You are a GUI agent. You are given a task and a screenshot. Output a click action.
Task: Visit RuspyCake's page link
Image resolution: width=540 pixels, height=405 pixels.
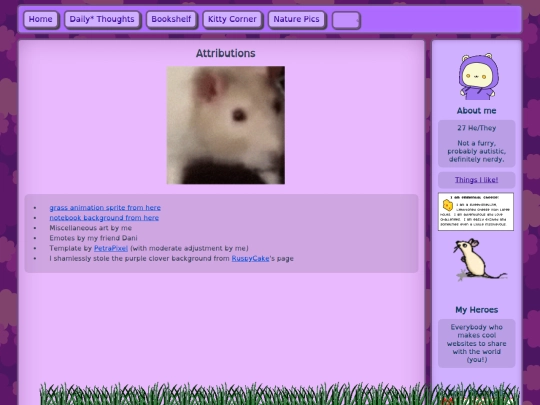tap(250, 258)
